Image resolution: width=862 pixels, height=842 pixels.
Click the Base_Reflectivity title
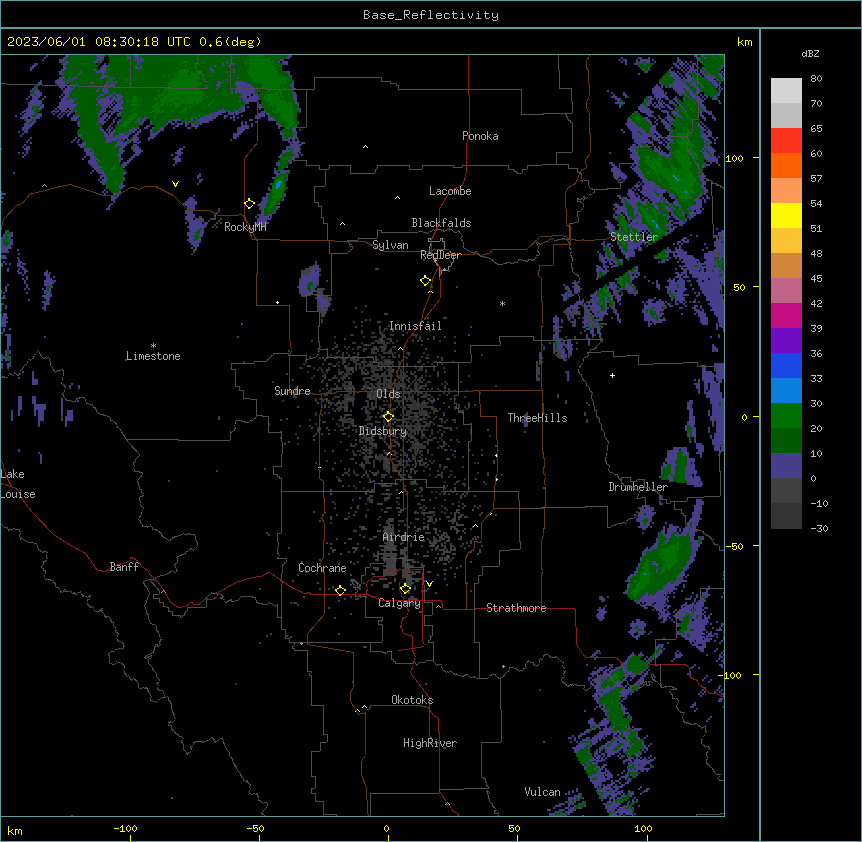pos(431,15)
